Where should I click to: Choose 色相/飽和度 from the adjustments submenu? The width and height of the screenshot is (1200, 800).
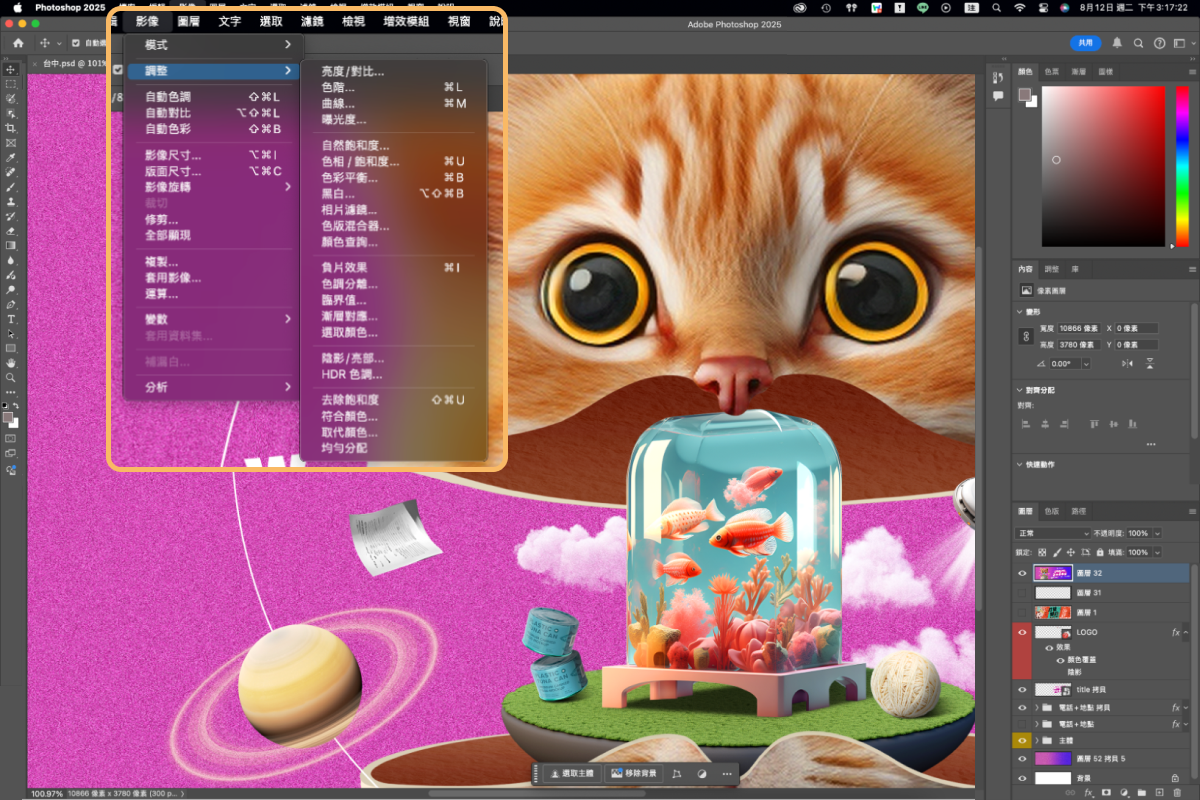tap(360, 161)
